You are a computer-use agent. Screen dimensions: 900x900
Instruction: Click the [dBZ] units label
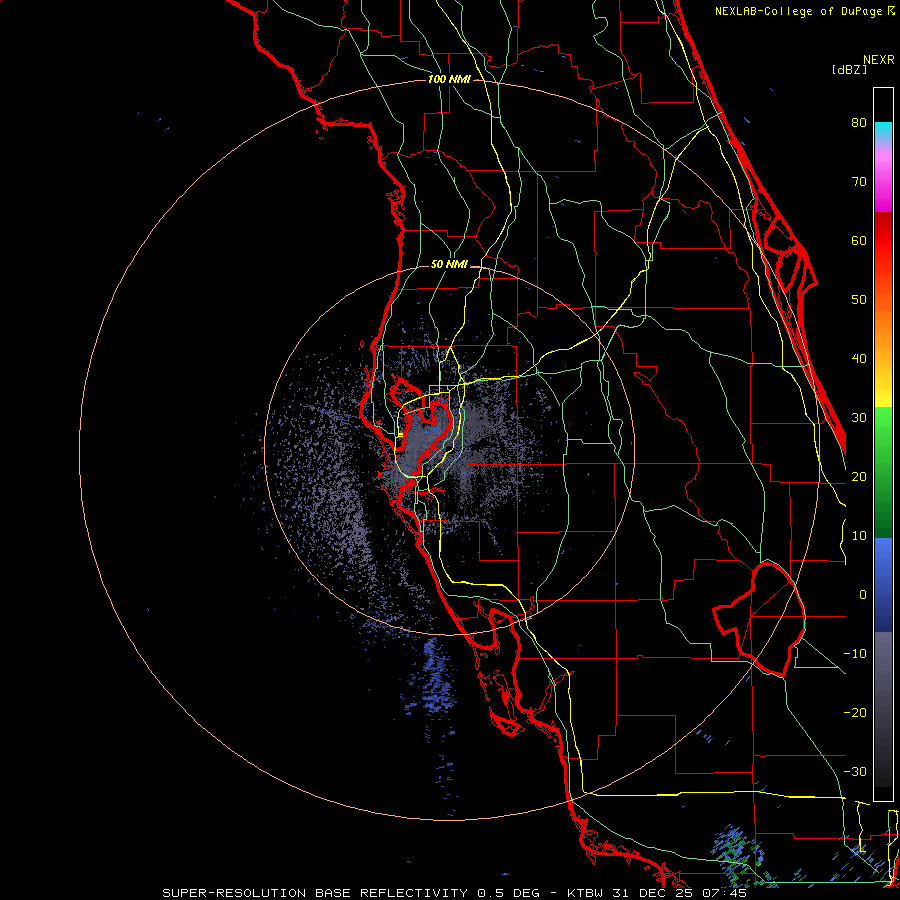click(850, 69)
